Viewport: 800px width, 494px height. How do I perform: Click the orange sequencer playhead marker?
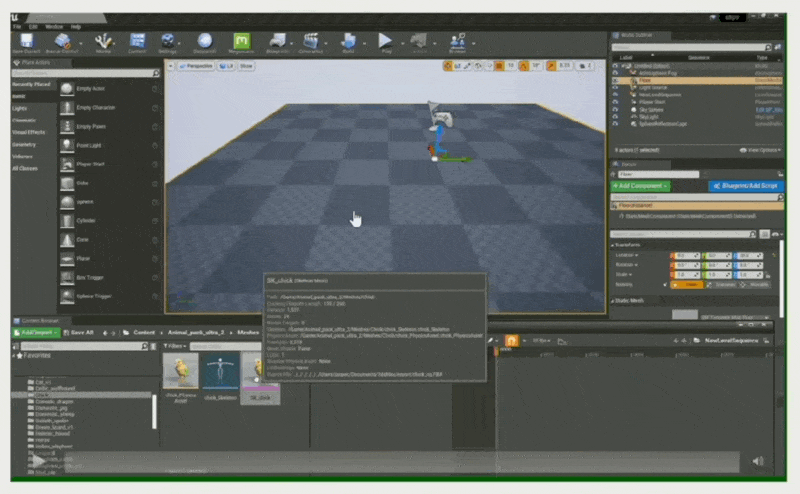[x=510, y=340]
